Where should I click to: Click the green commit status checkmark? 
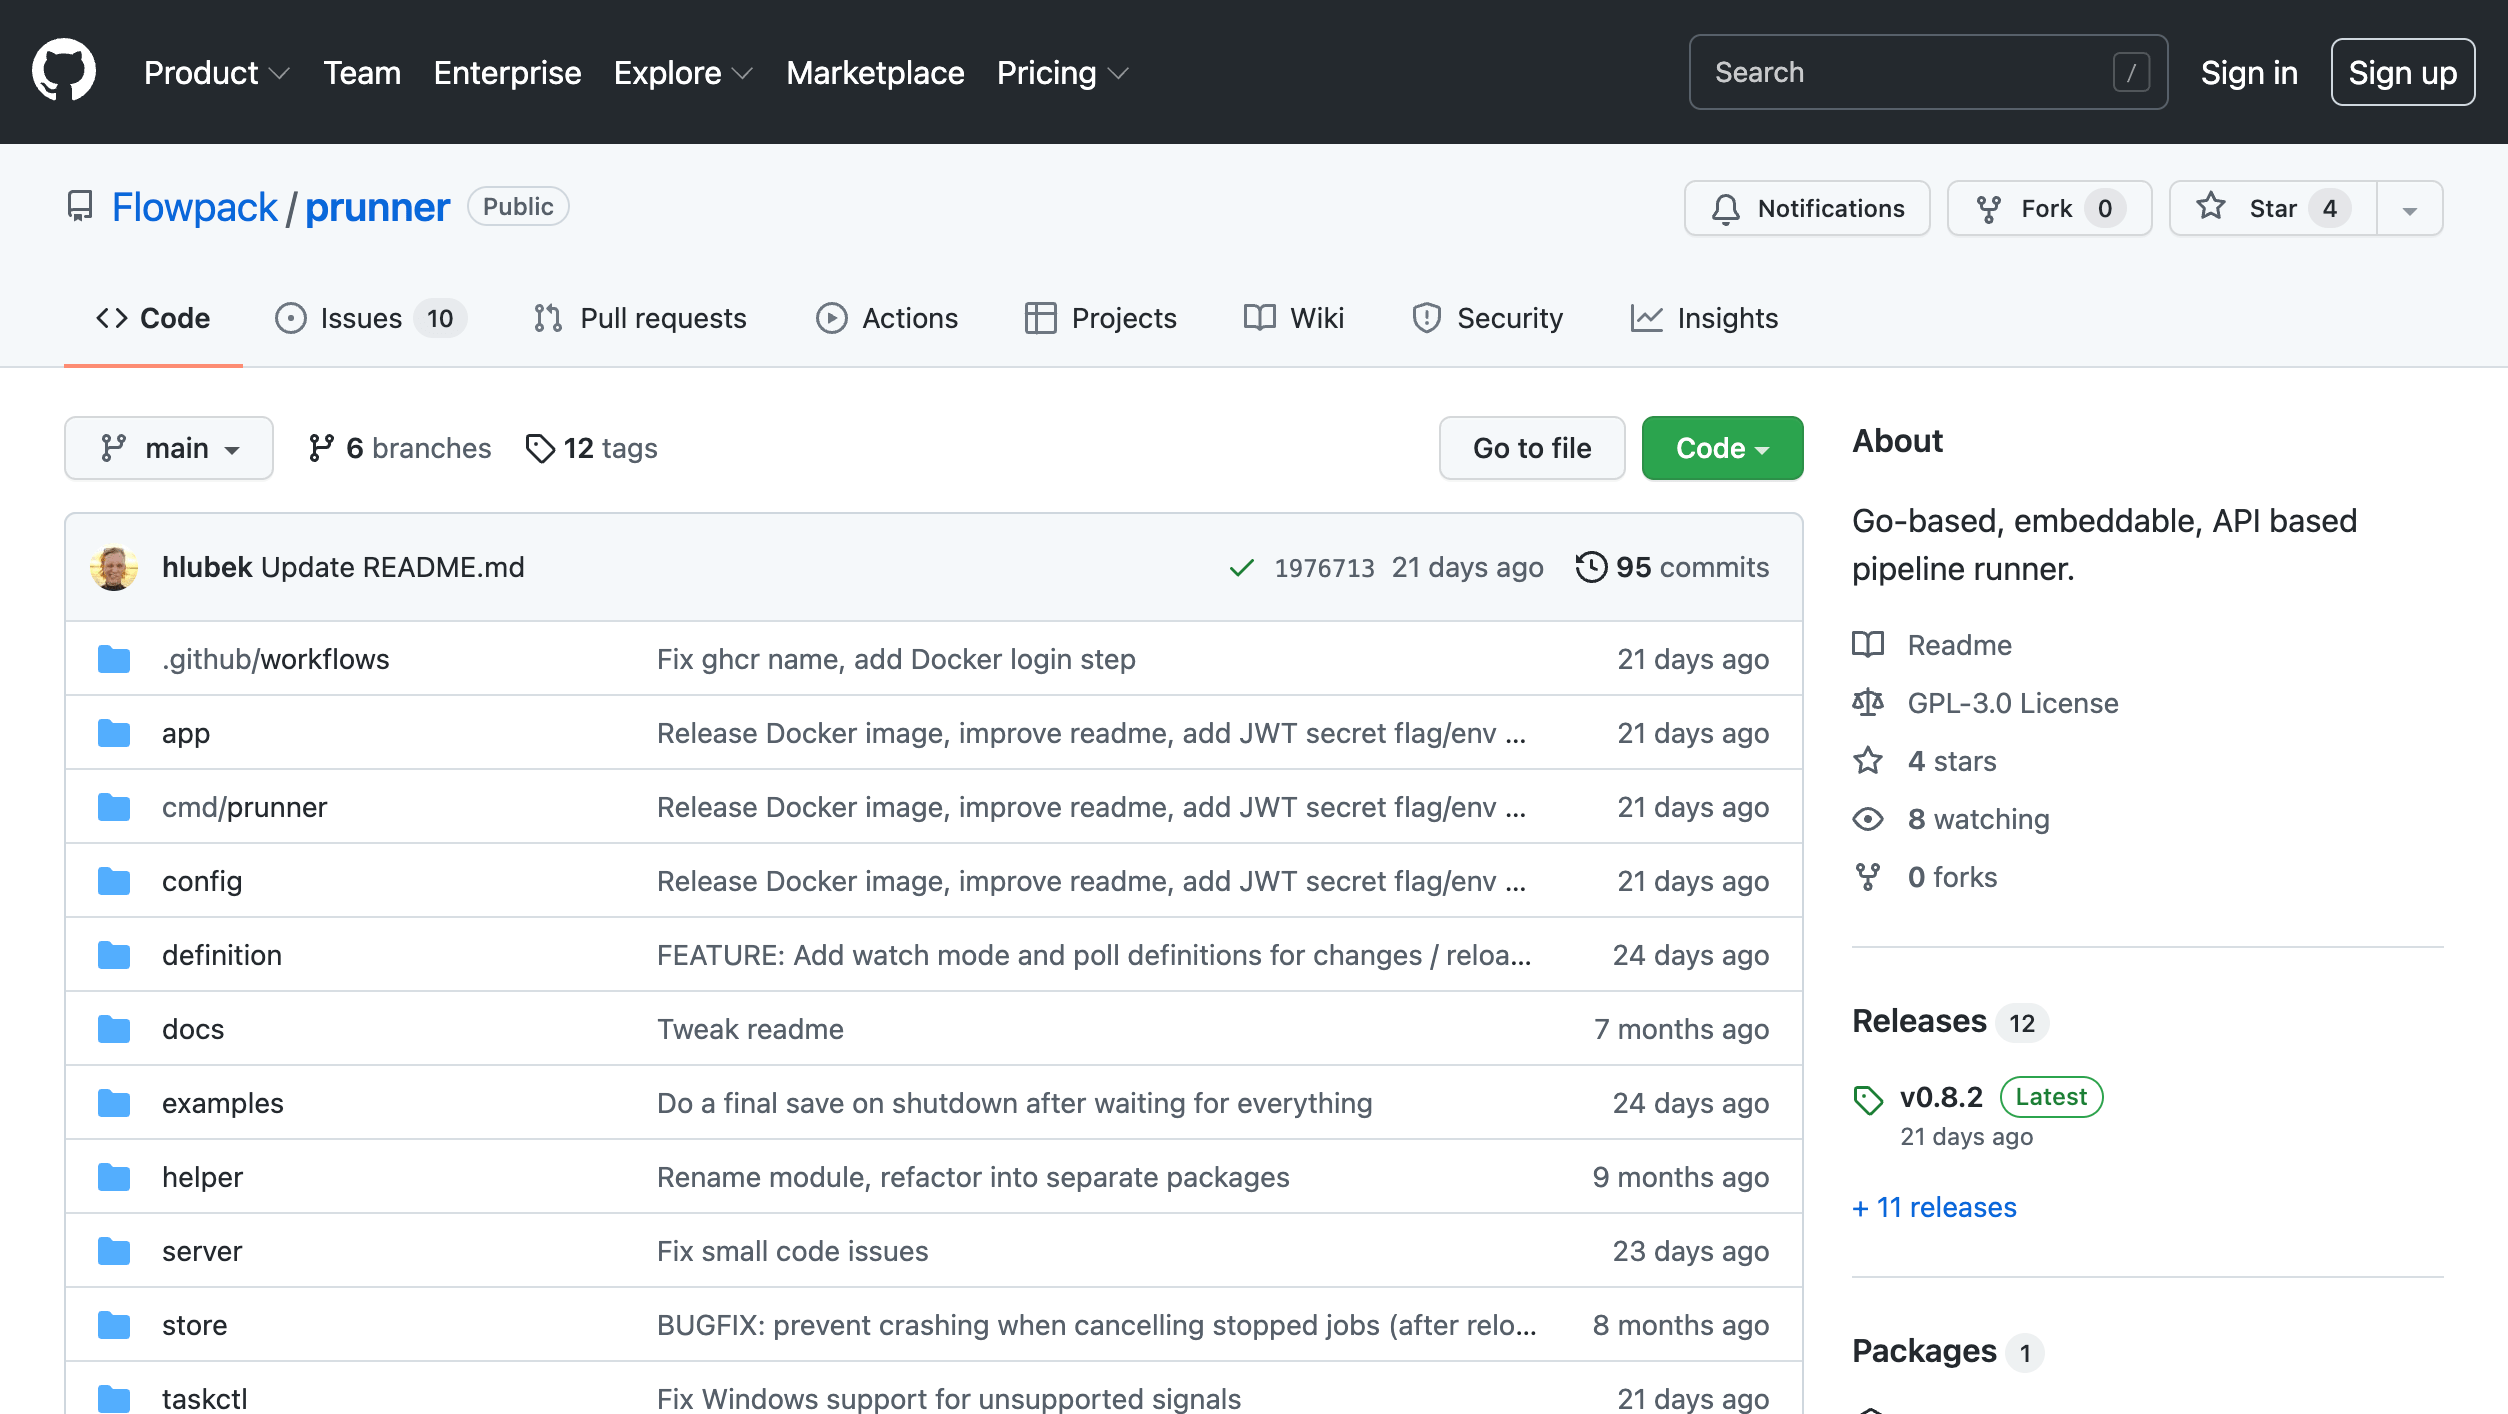(1241, 568)
